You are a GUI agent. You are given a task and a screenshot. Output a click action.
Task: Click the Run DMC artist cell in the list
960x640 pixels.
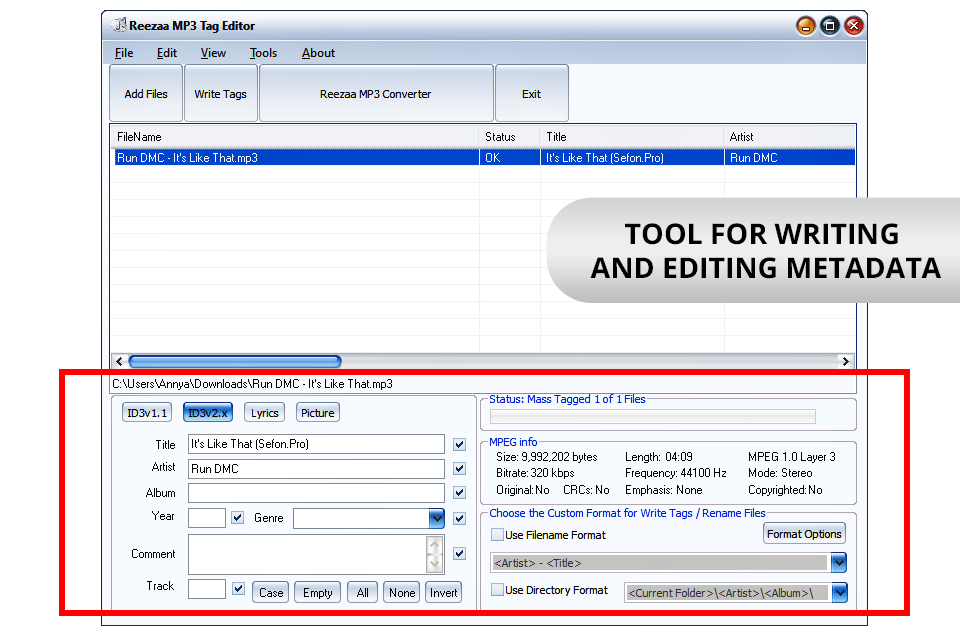coord(790,157)
